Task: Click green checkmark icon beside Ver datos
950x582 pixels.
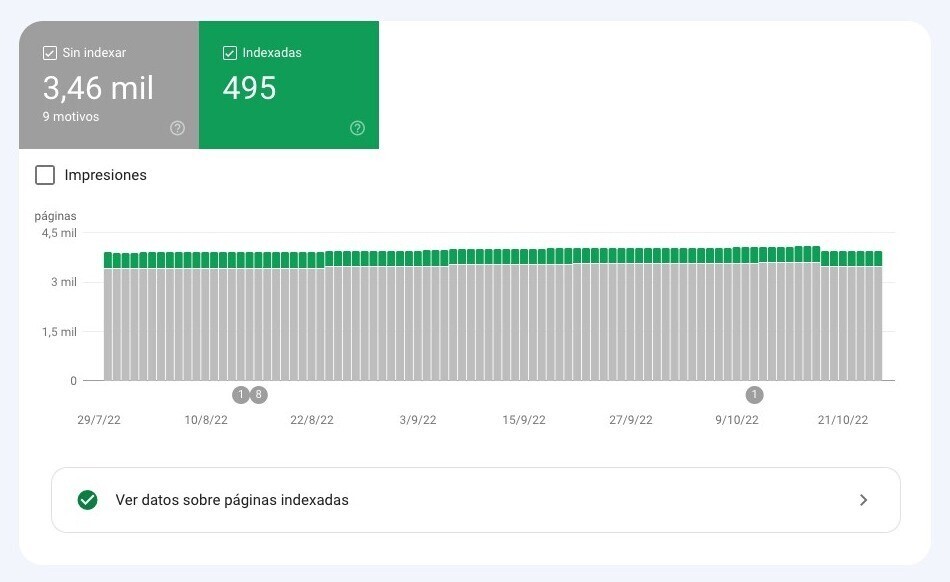Action: (88, 500)
